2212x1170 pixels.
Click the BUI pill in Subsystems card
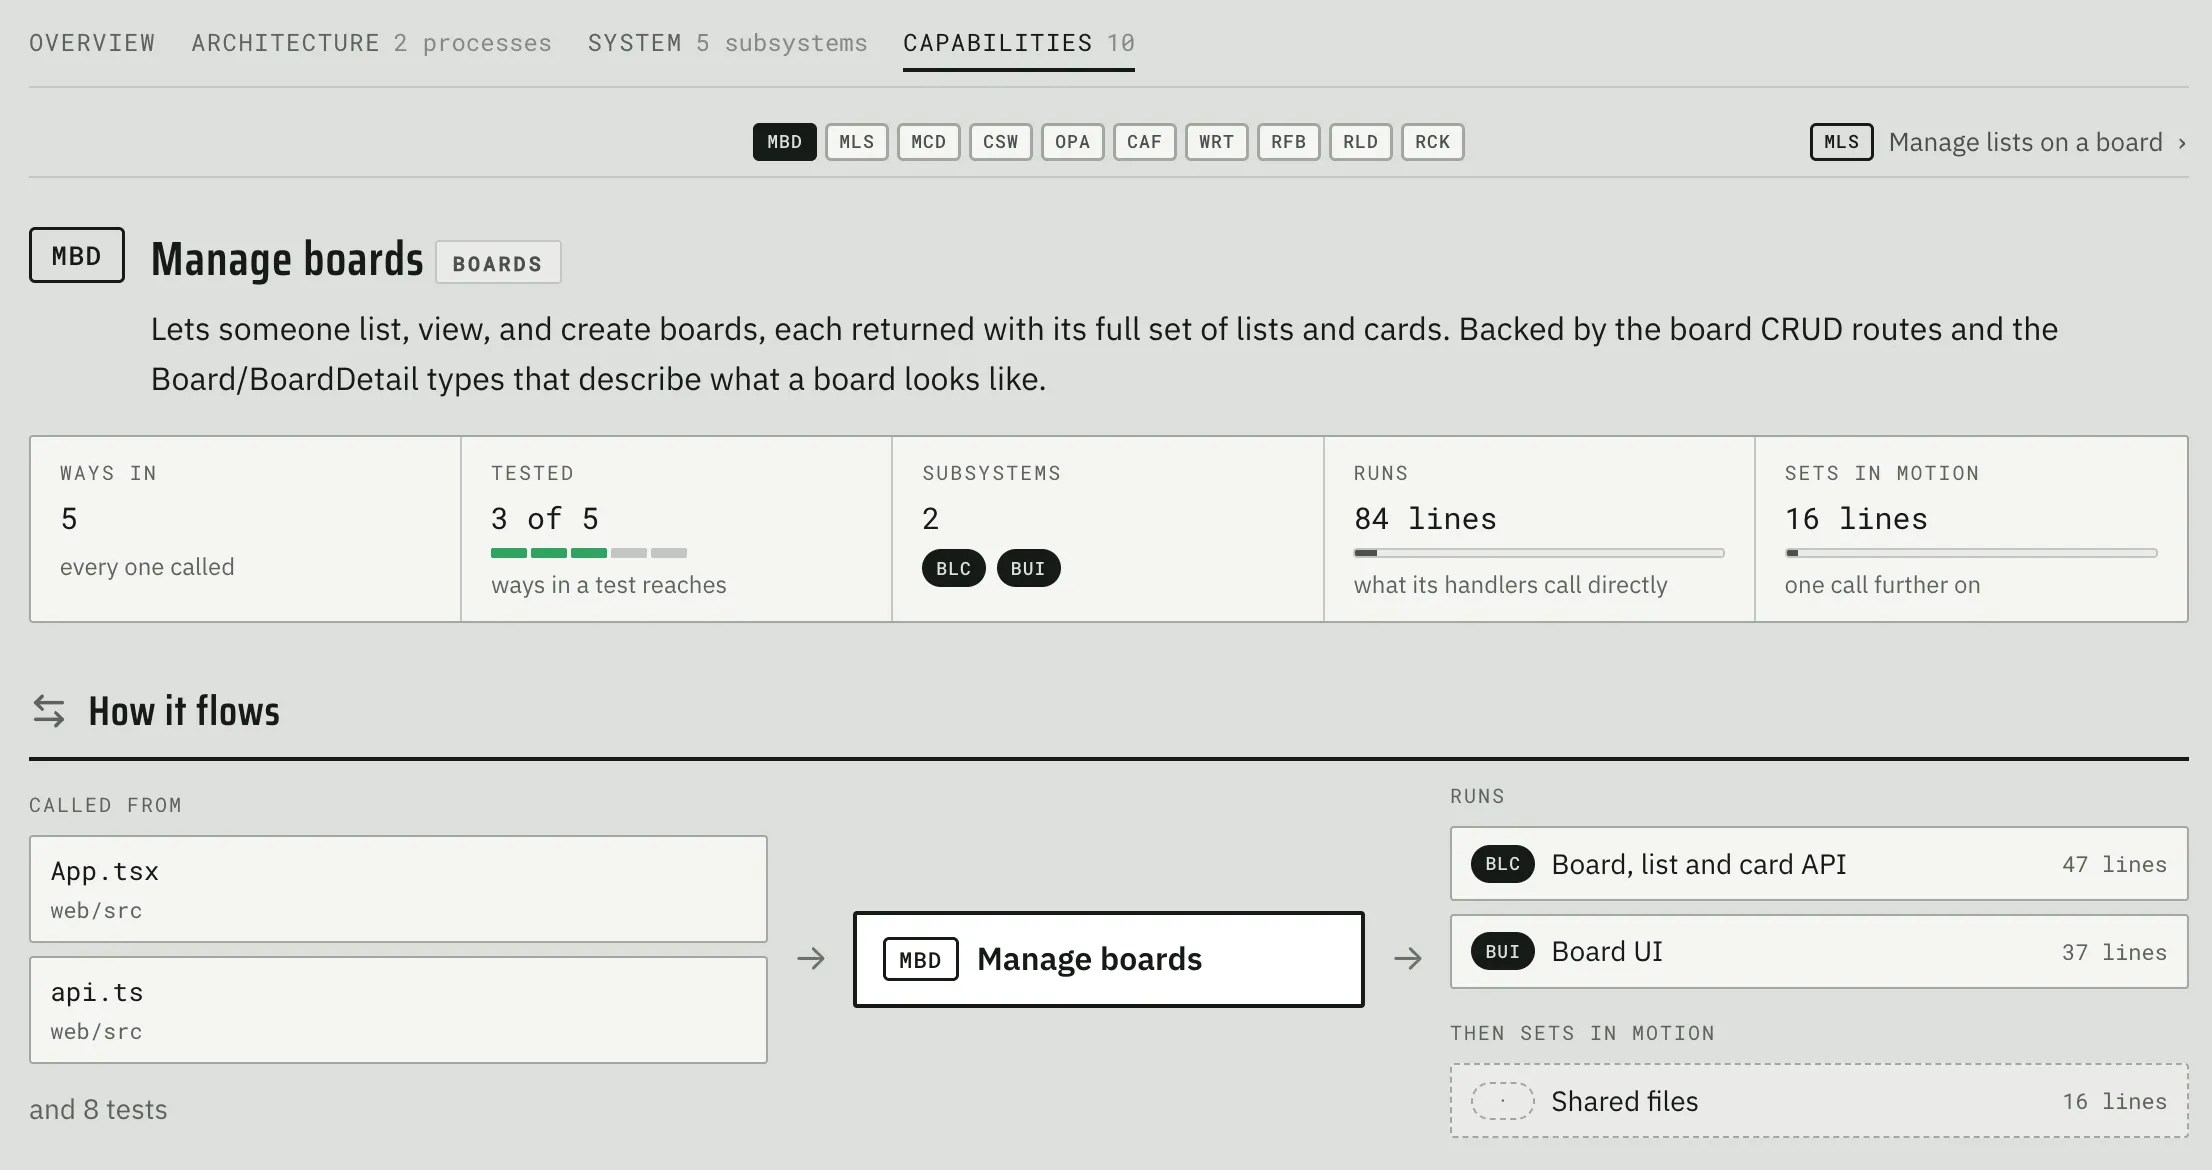click(1028, 568)
